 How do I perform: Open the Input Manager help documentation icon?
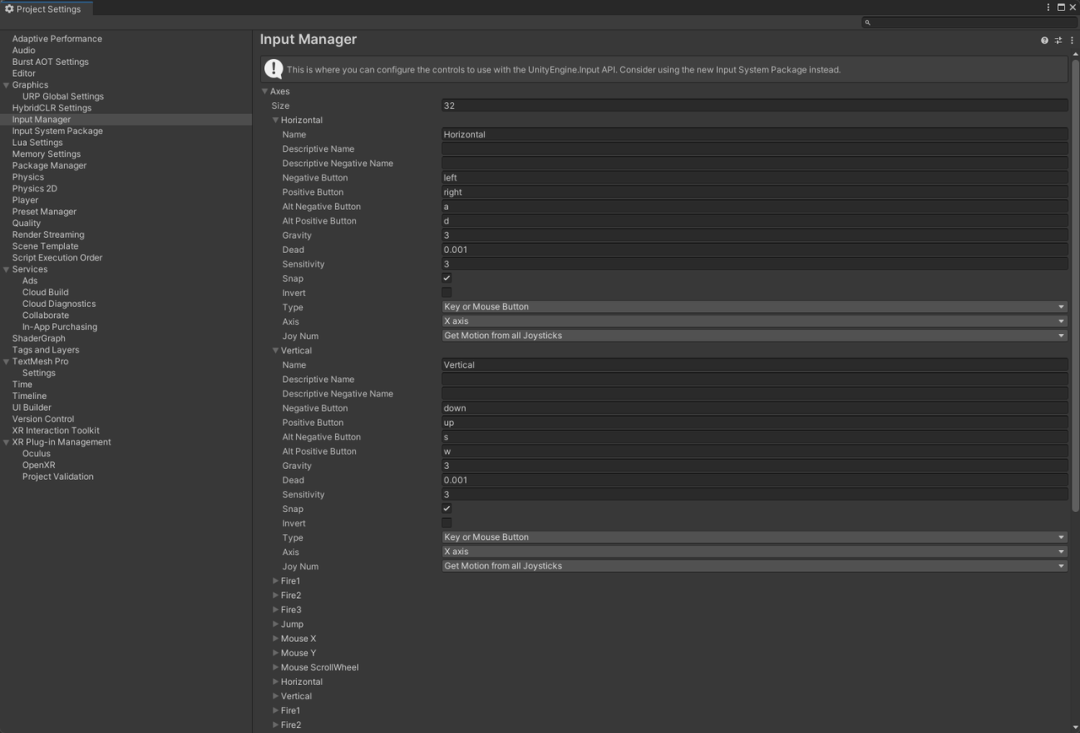(x=1044, y=40)
